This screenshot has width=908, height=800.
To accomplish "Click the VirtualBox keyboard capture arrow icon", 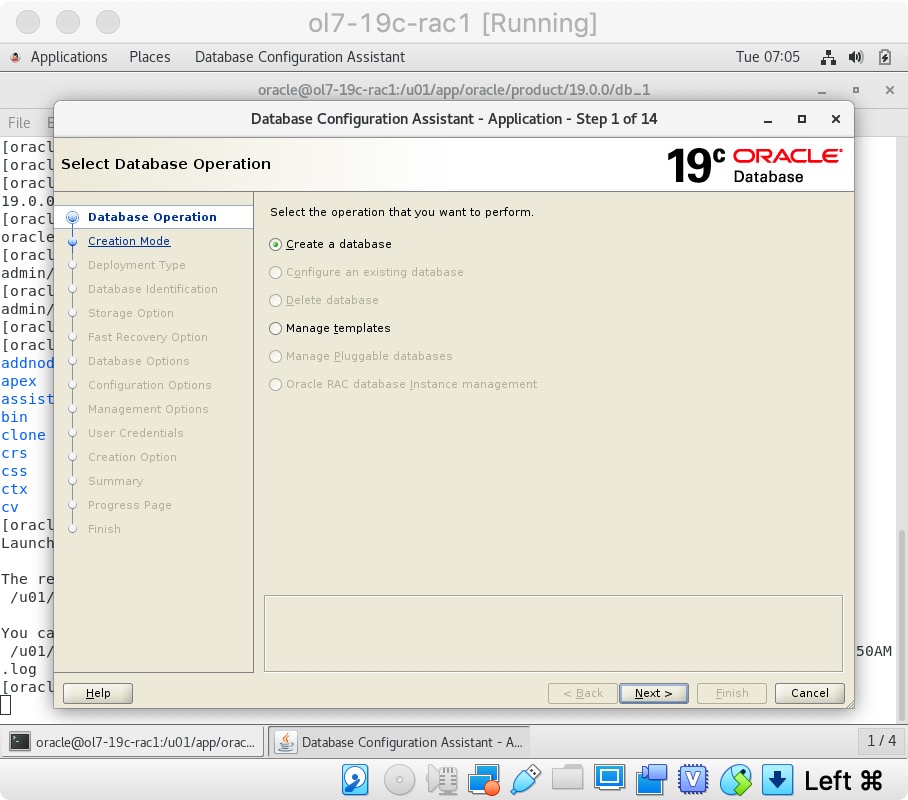I will 777,780.
